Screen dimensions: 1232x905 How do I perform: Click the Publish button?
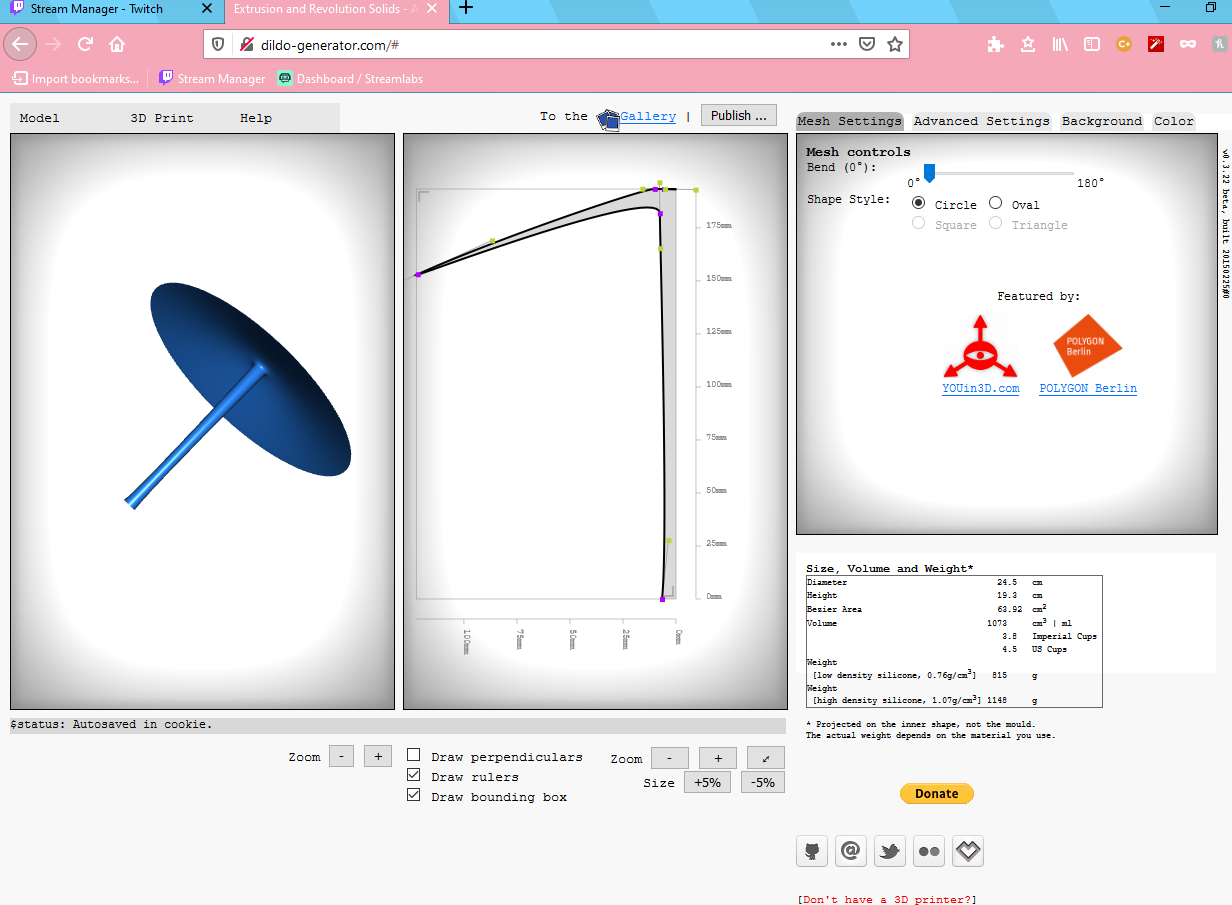[738, 116]
